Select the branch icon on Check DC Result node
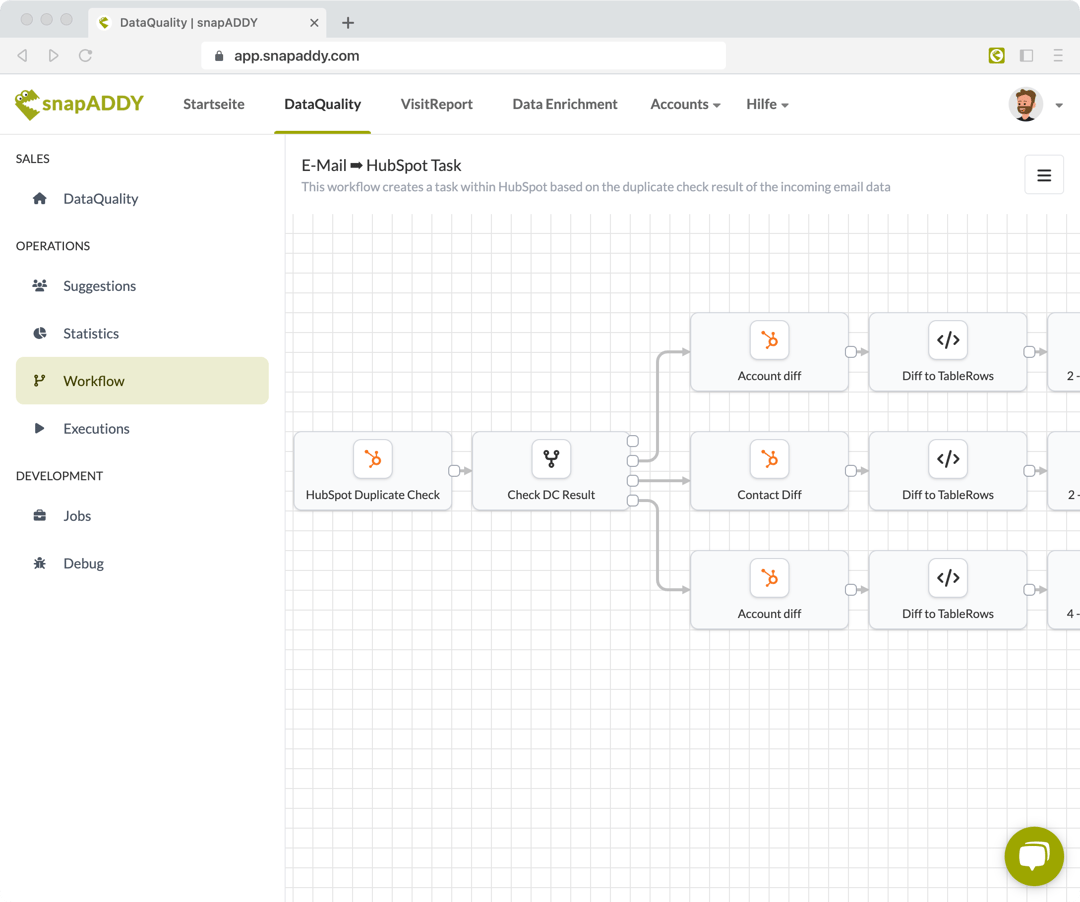 click(x=551, y=459)
